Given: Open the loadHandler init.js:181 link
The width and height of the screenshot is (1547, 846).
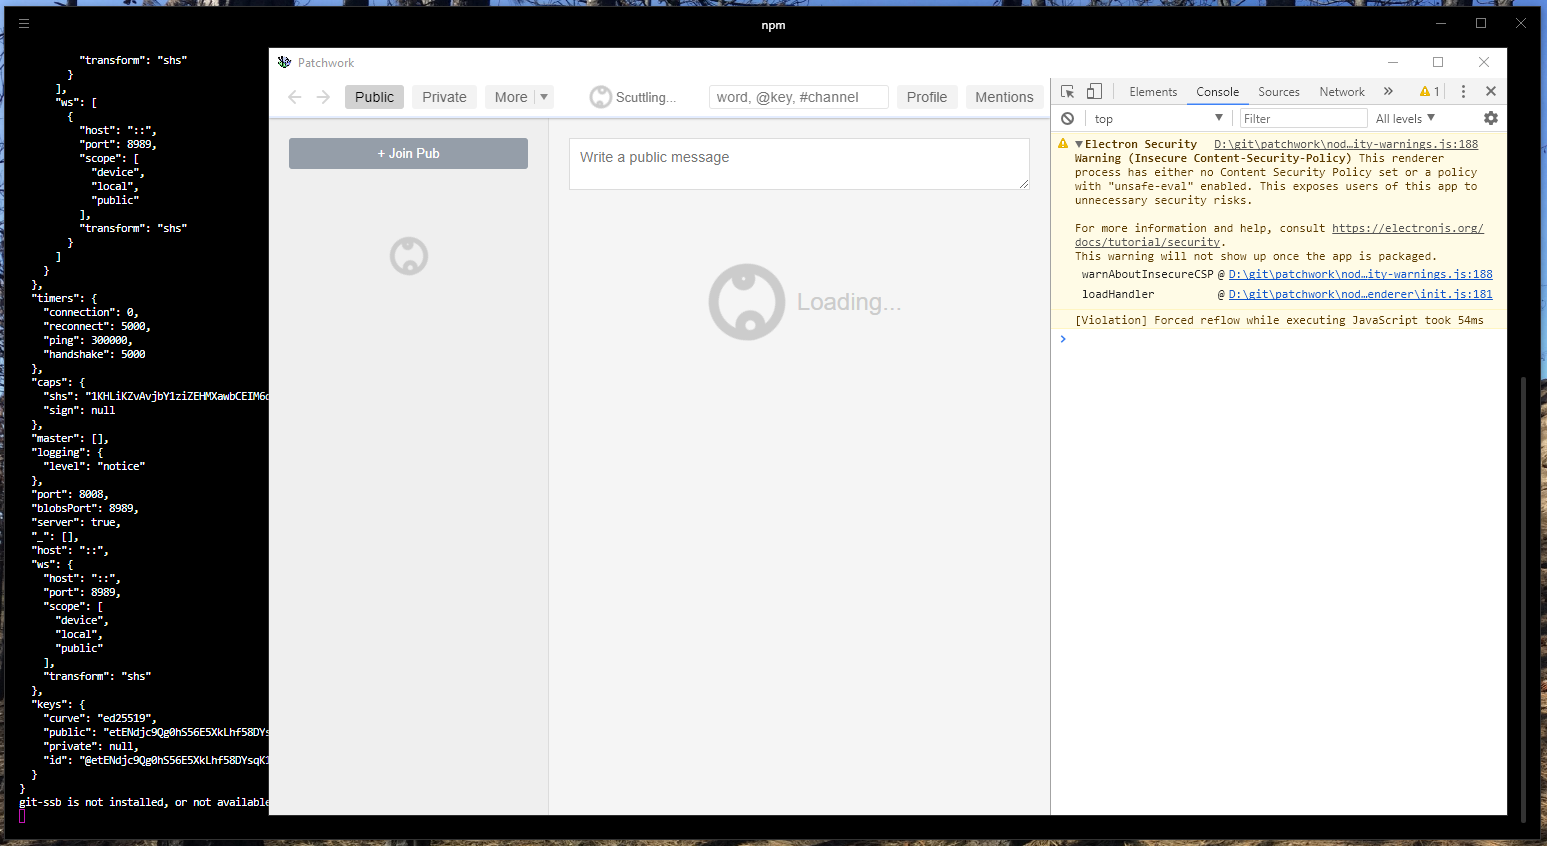Looking at the screenshot, I should coord(1360,294).
